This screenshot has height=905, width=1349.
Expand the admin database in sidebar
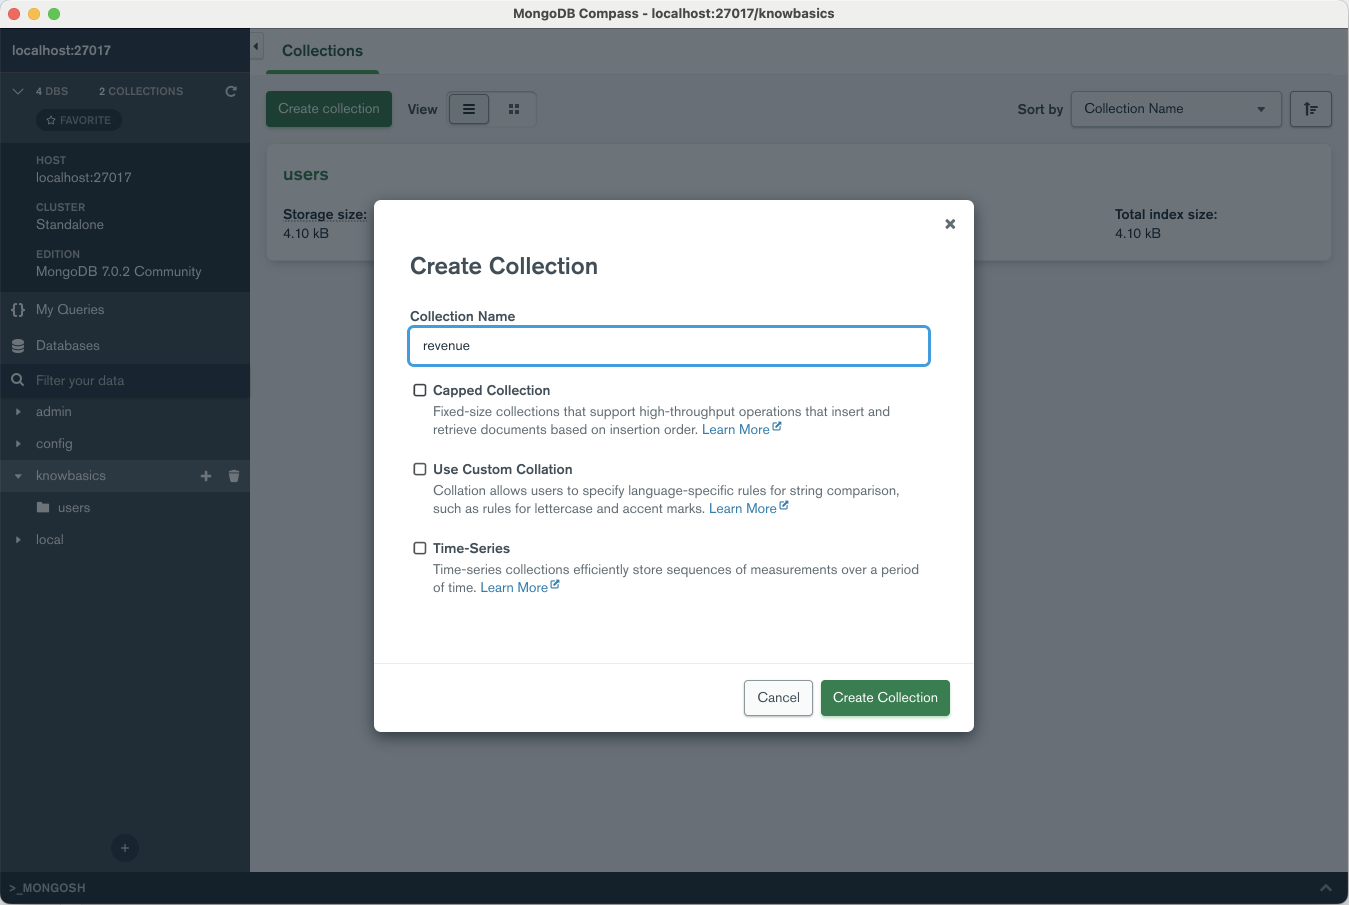point(18,412)
